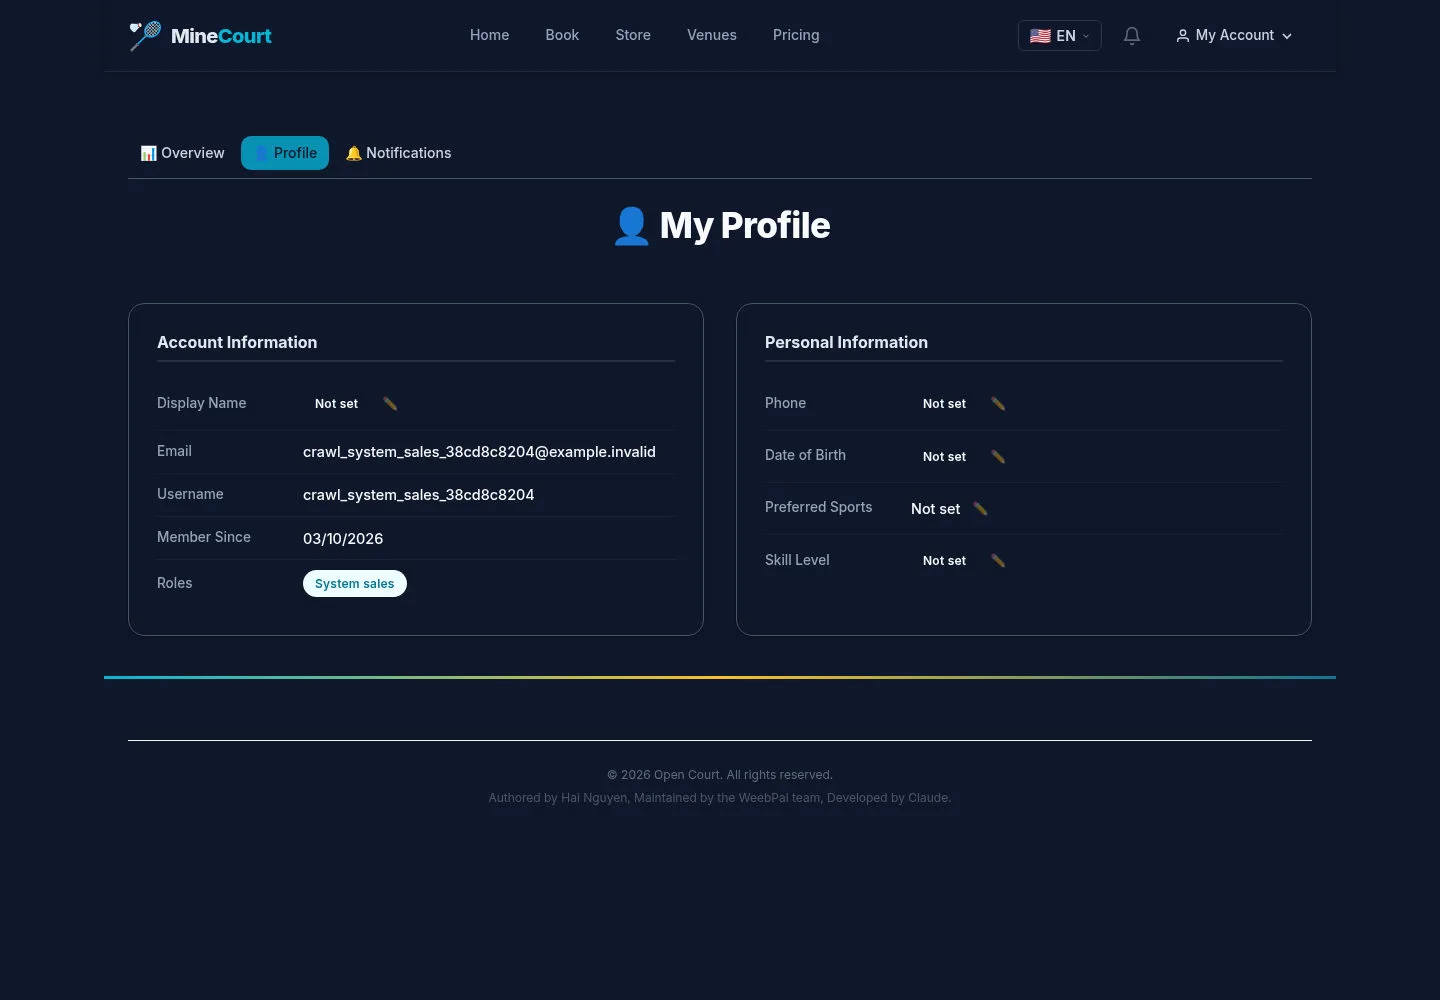This screenshot has height=1000, width=1440.
Task: Open the notifications bell icon
Action: tap(1132, 36)
